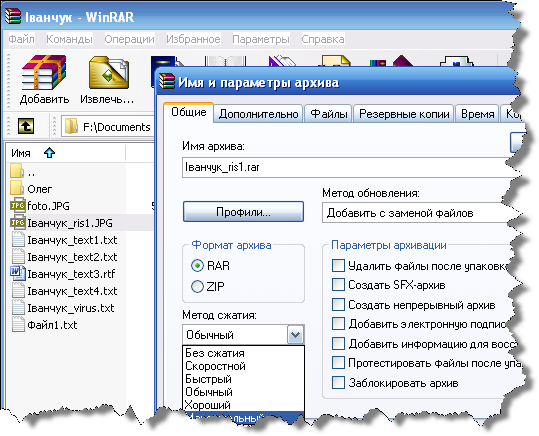Viewport: 539px width, 436px height.
Task: Click the folder icon next to F:\Documents
Action: pos(71,126)
